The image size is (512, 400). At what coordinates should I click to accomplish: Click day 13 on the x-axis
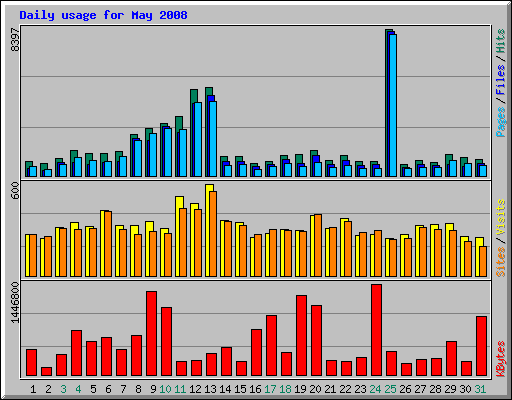tap(210, 389)
